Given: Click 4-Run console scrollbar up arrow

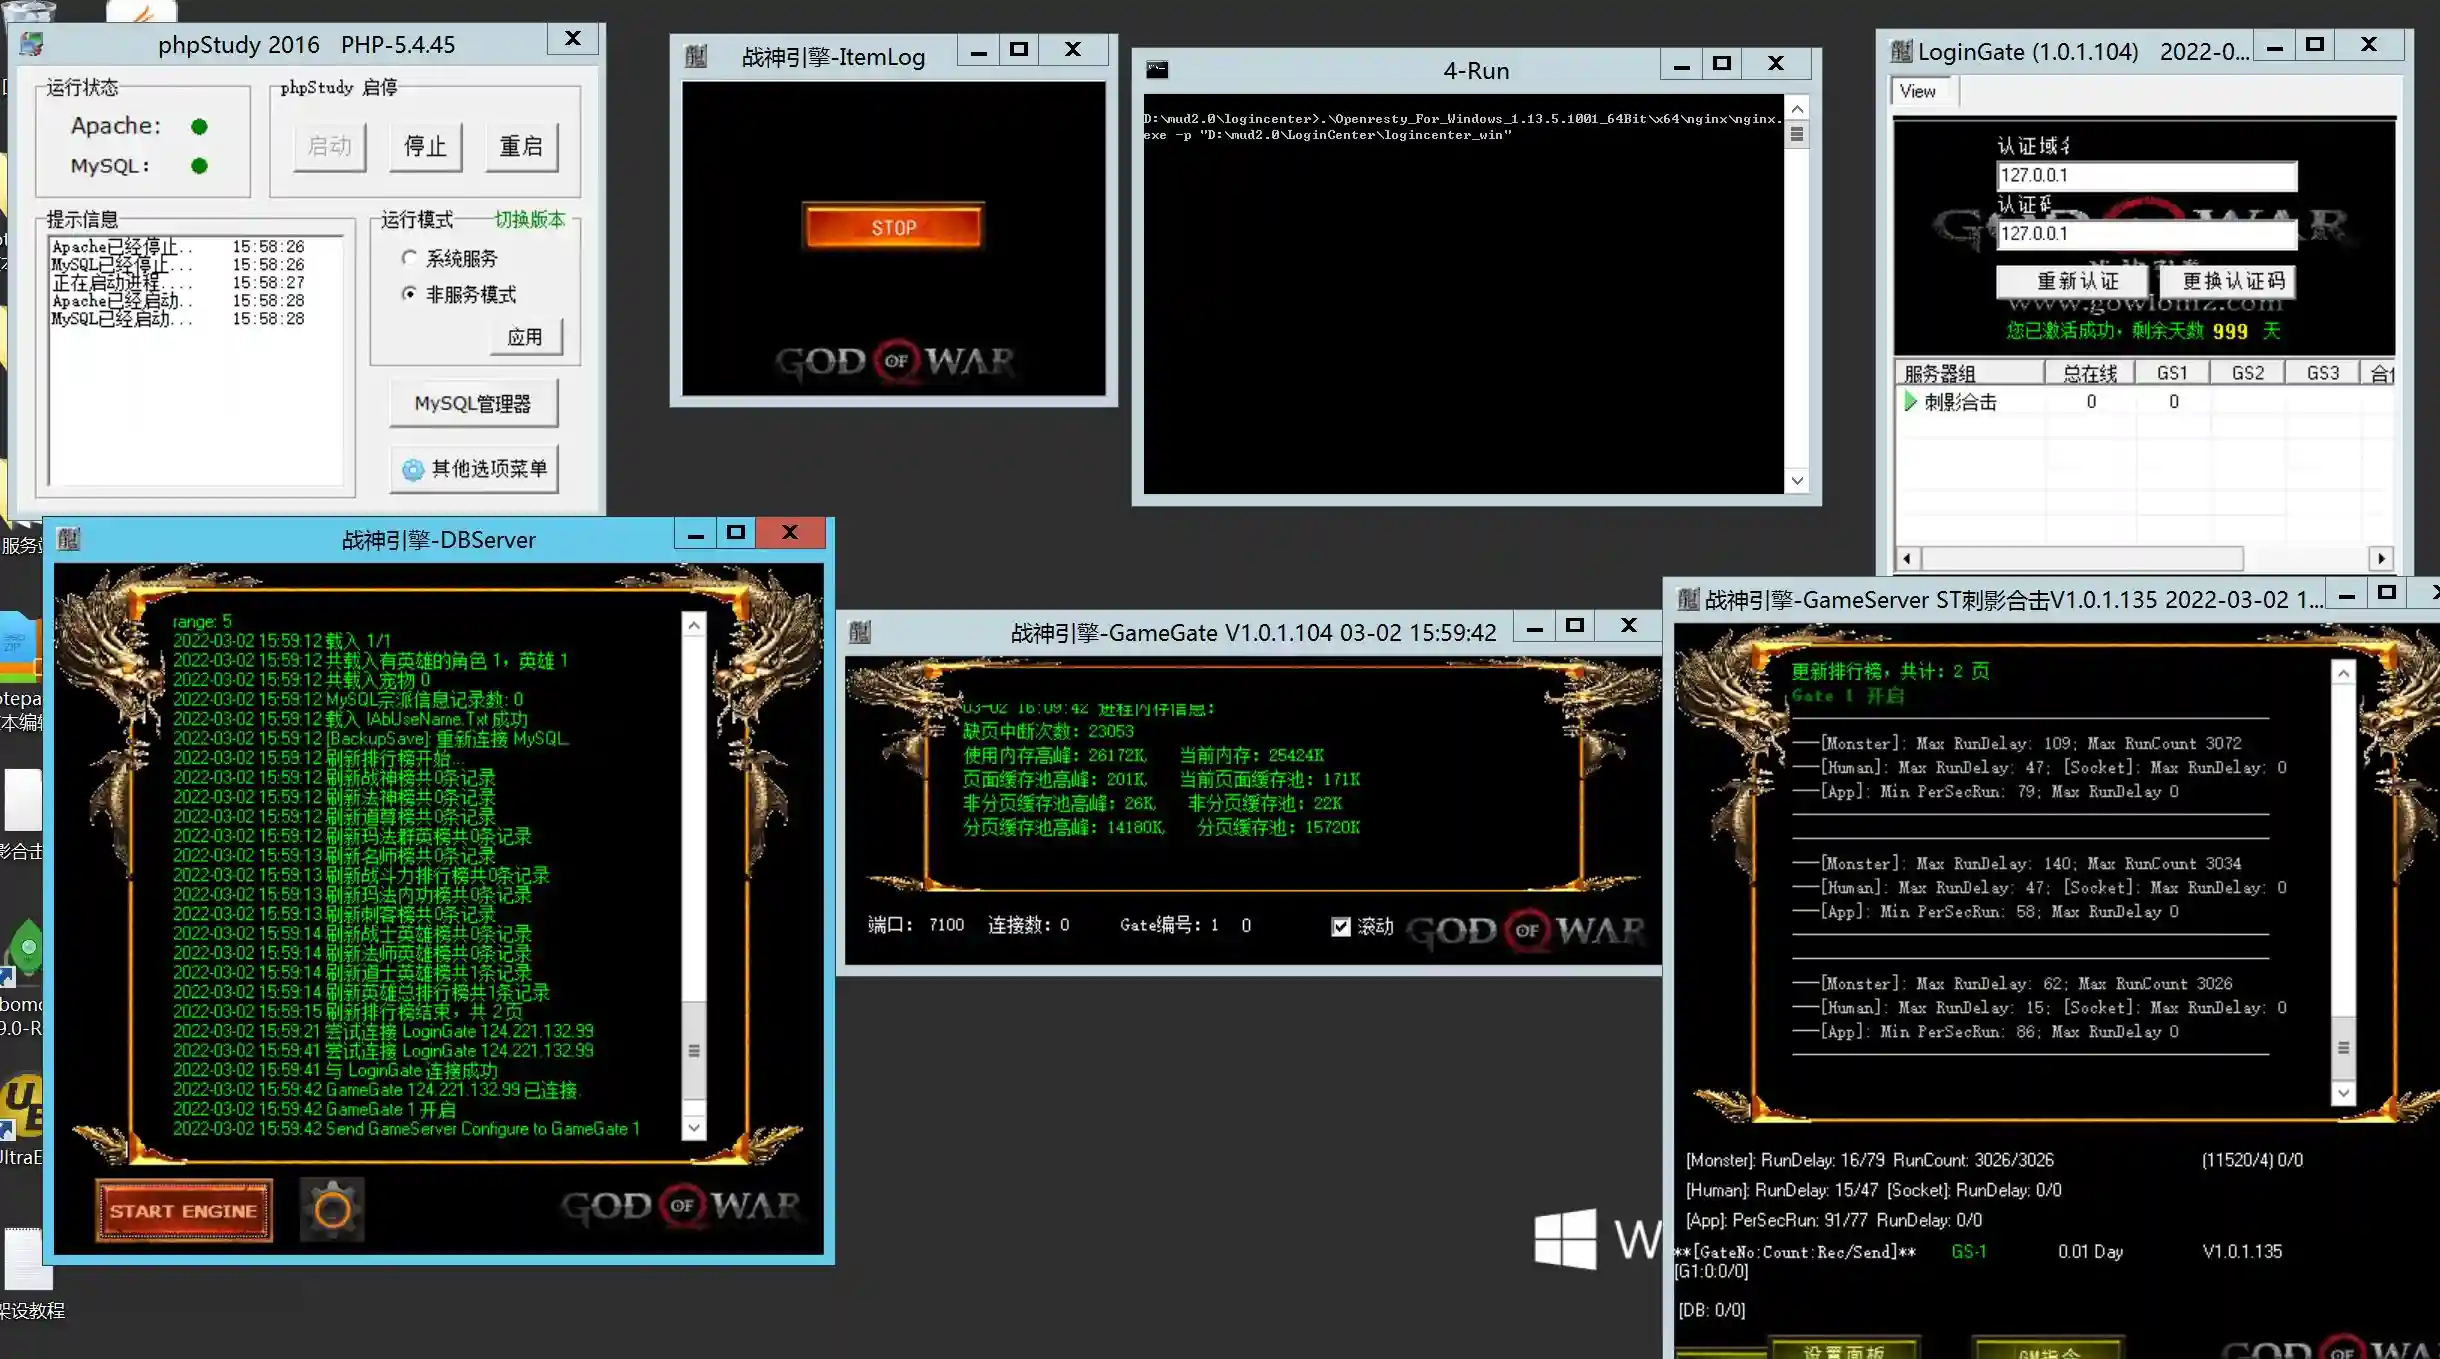Looking at the screenshot, I should [1797, 109].
